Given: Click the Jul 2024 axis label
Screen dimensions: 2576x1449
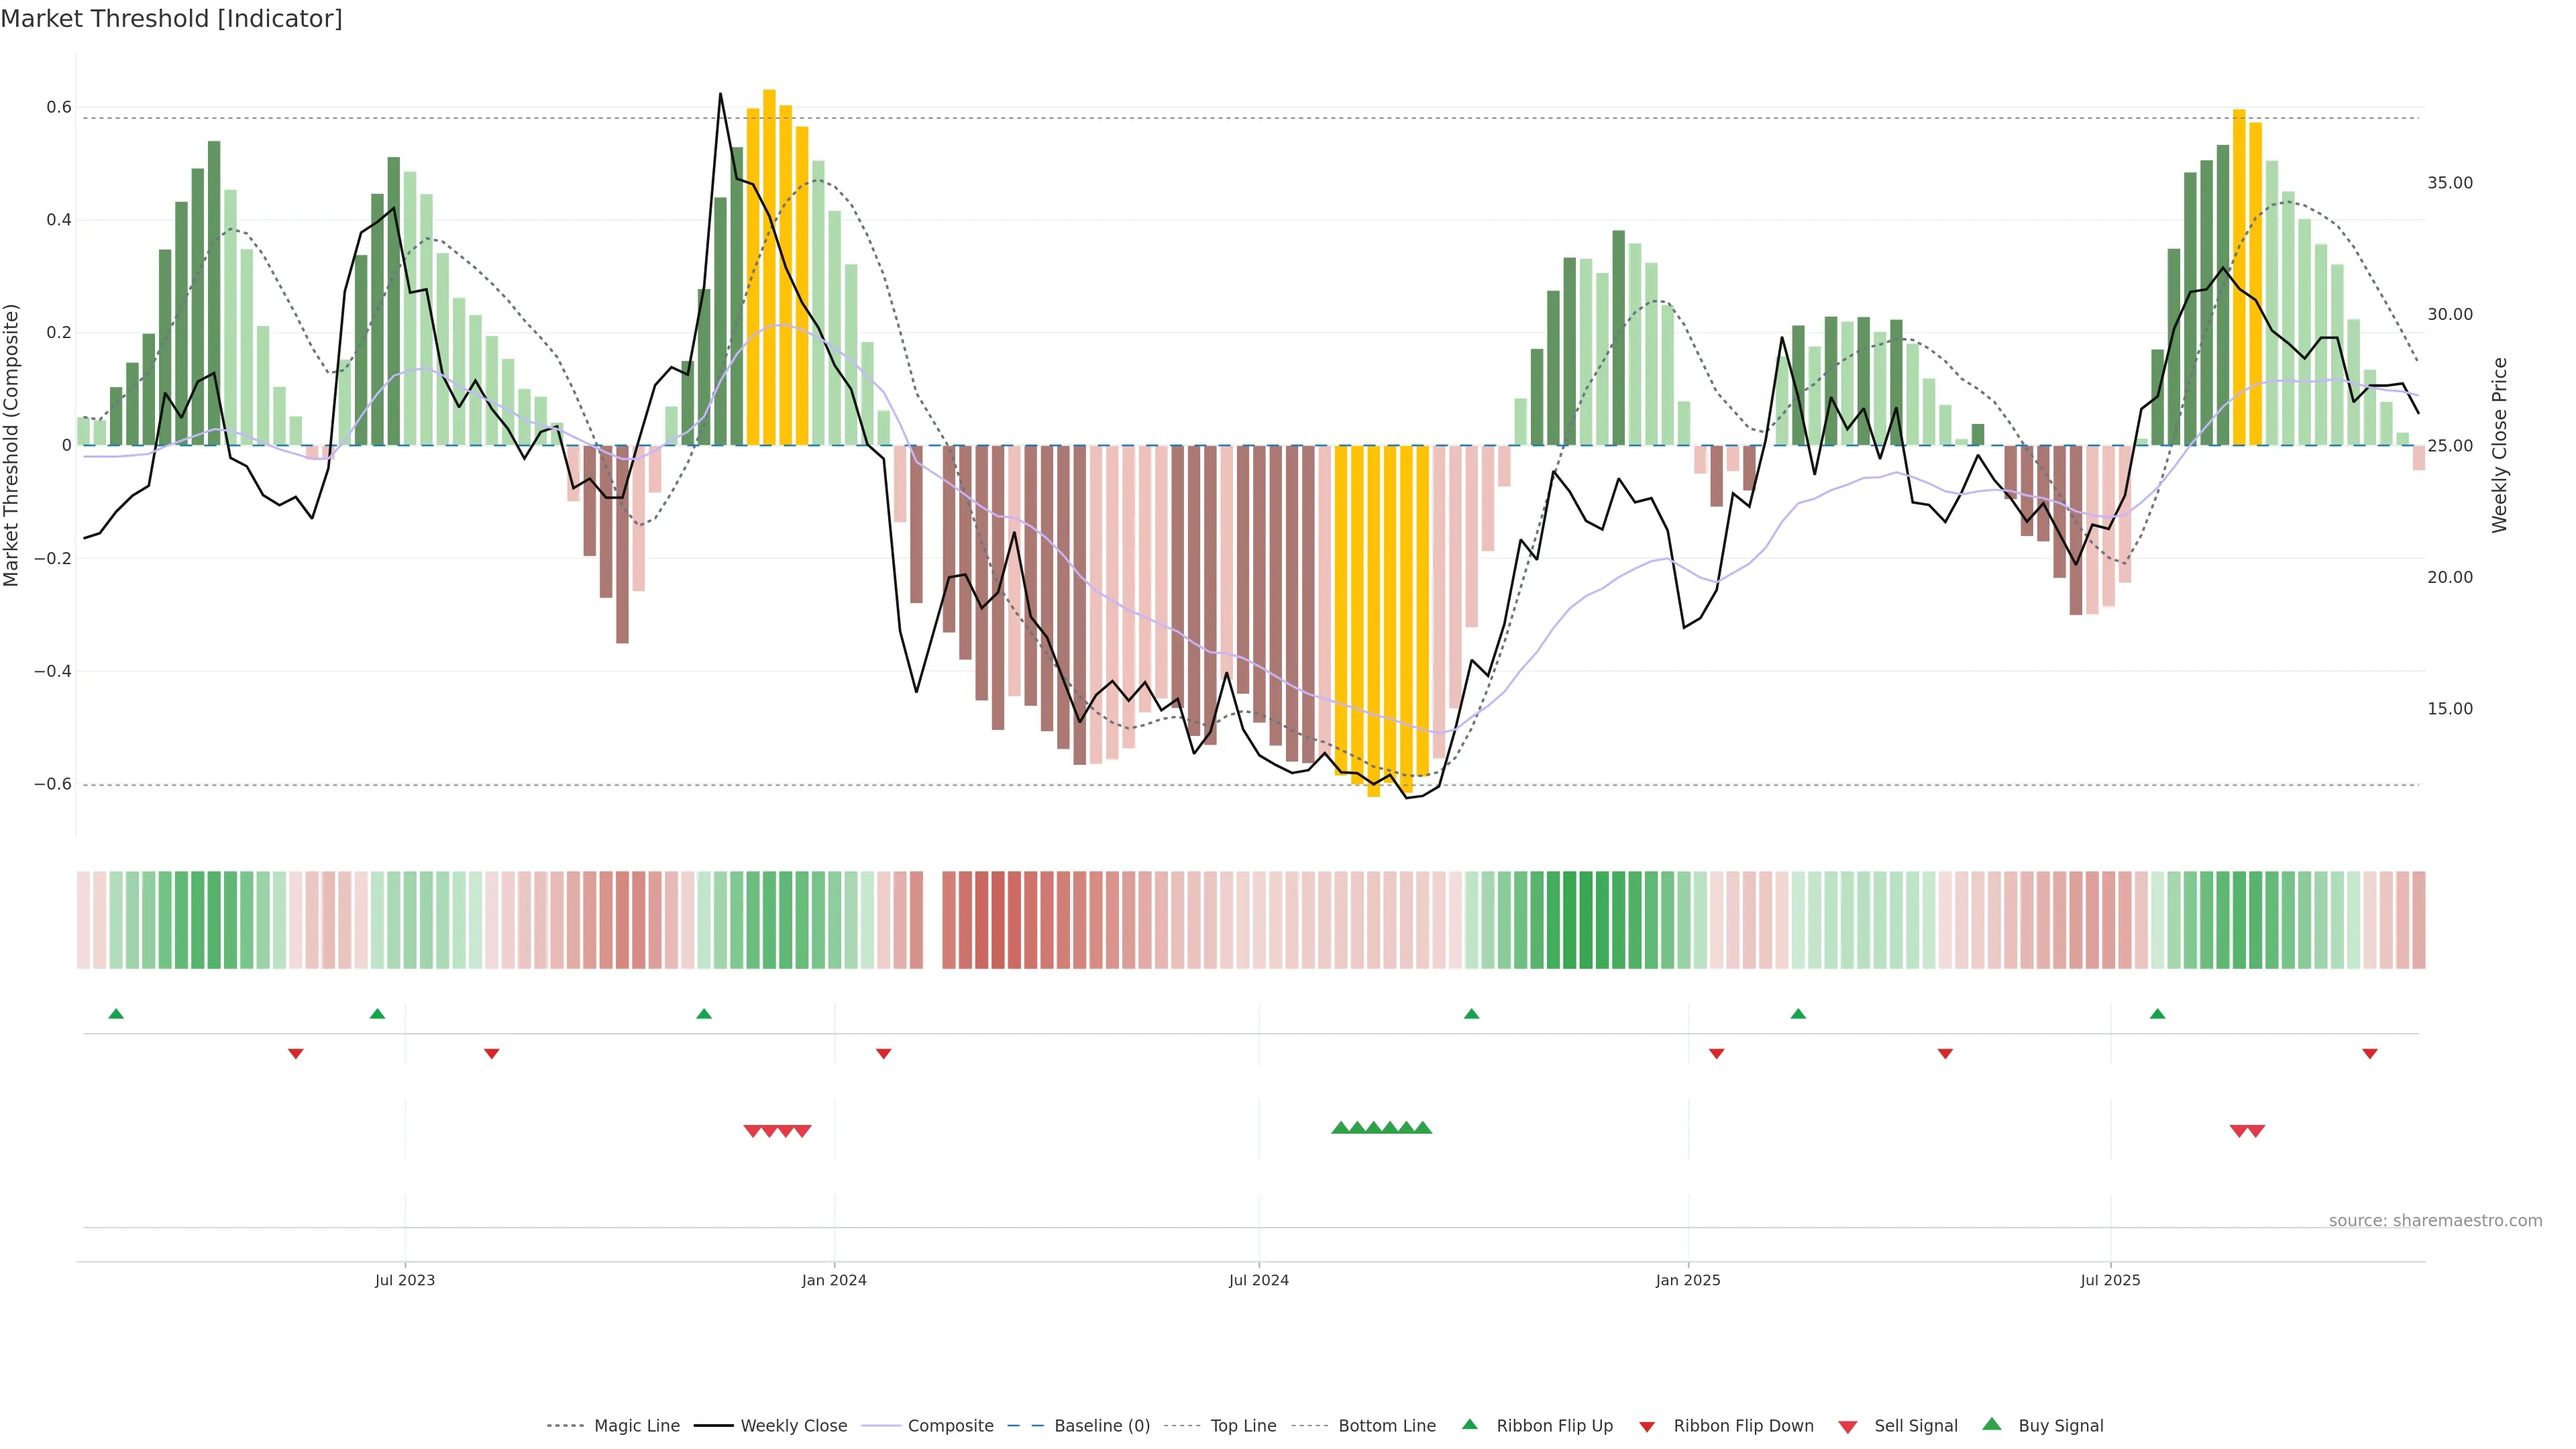Looking at the screenshot, I should [1258, 1281].
